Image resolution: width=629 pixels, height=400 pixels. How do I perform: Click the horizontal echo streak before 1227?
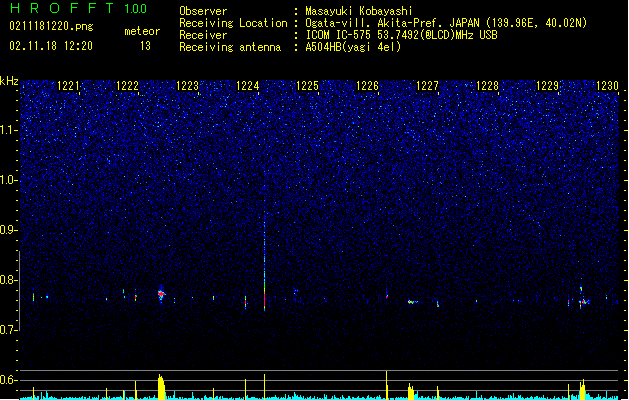click(x=413, y=302)
